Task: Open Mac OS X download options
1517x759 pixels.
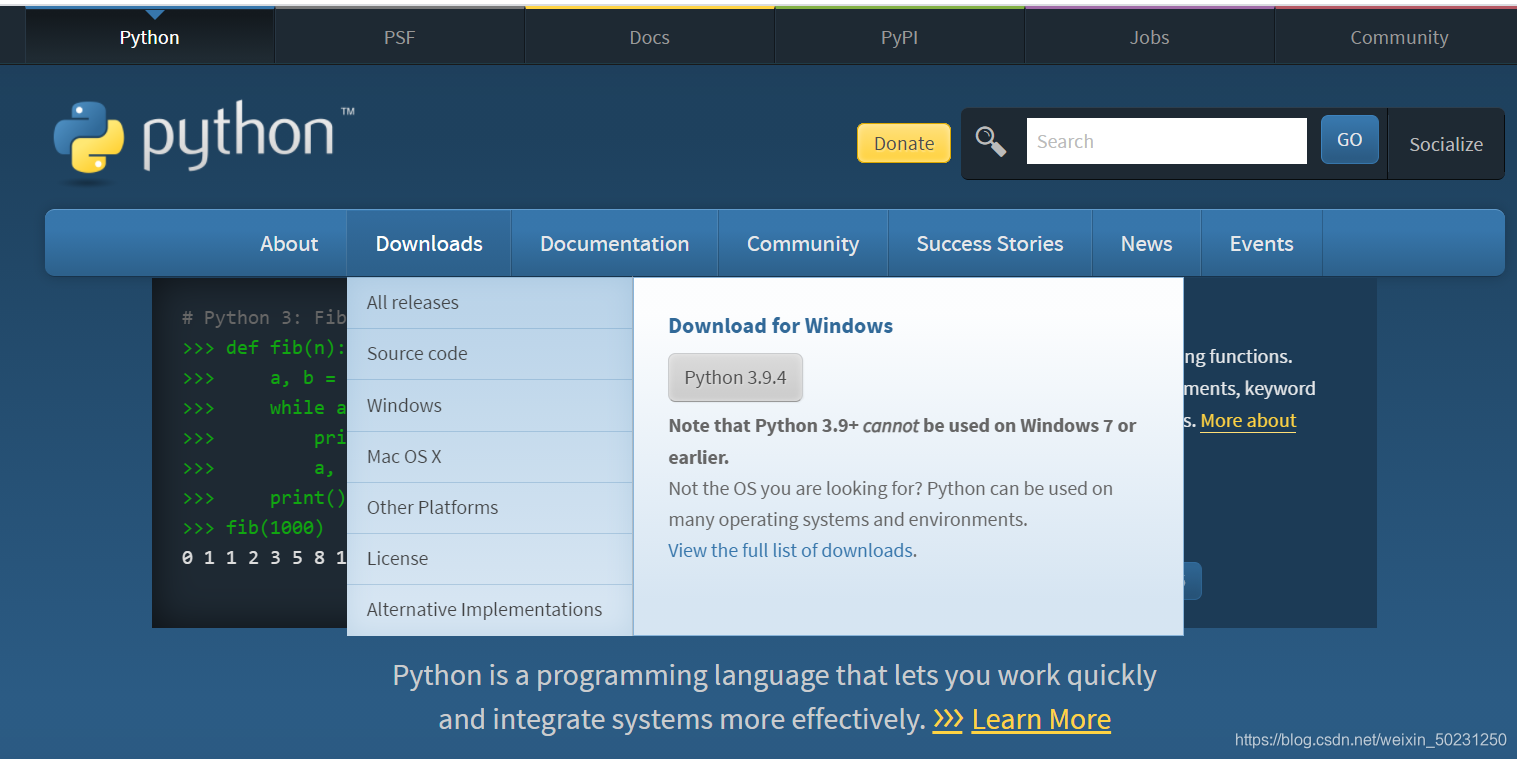Action: tap(404, 456)
